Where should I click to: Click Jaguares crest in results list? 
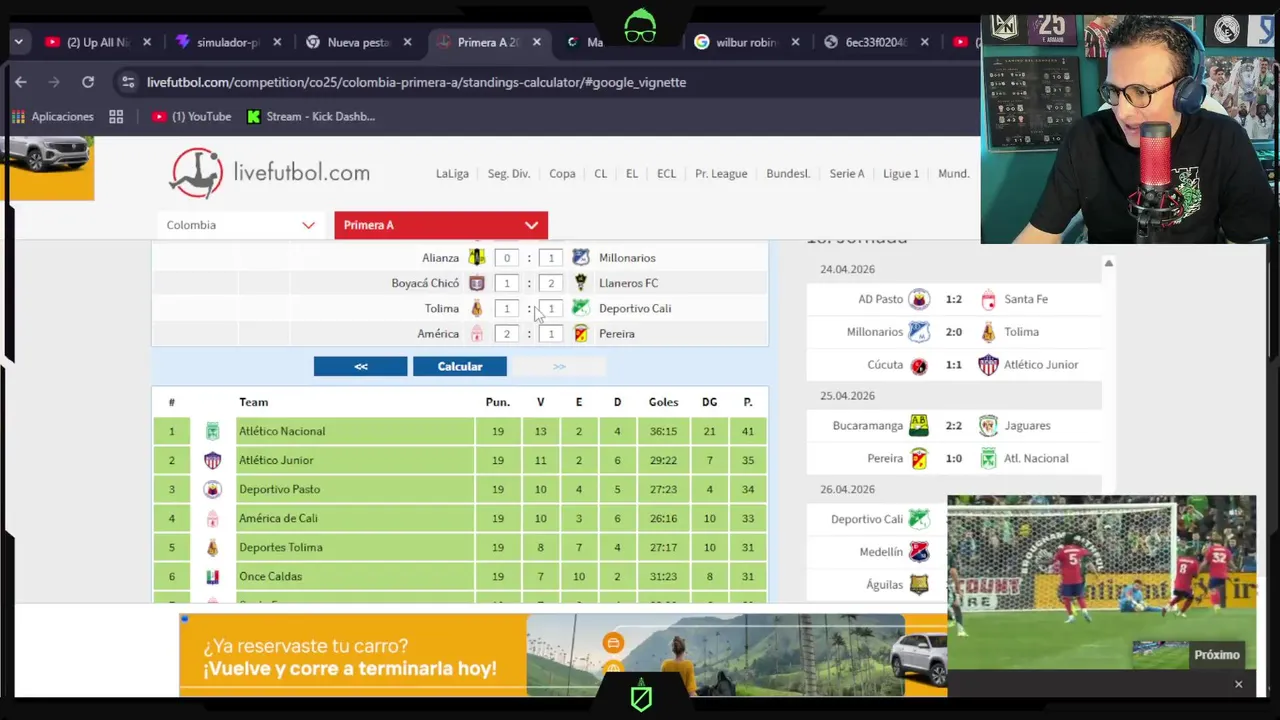coord(988,425)
